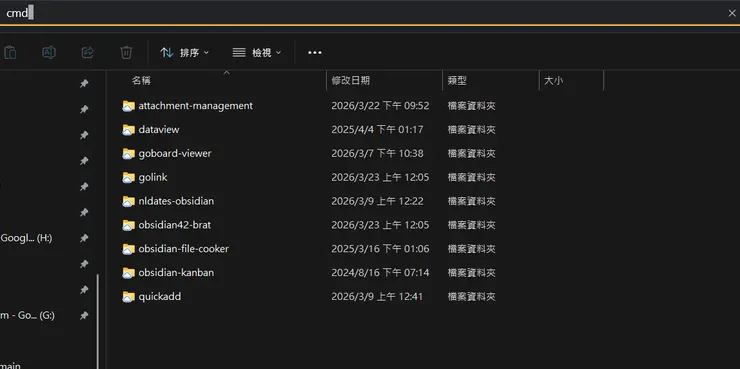Click date 2026/3/9 上午 12:41
The height and width of the screenshot is (369, 740).
[377, 296]
